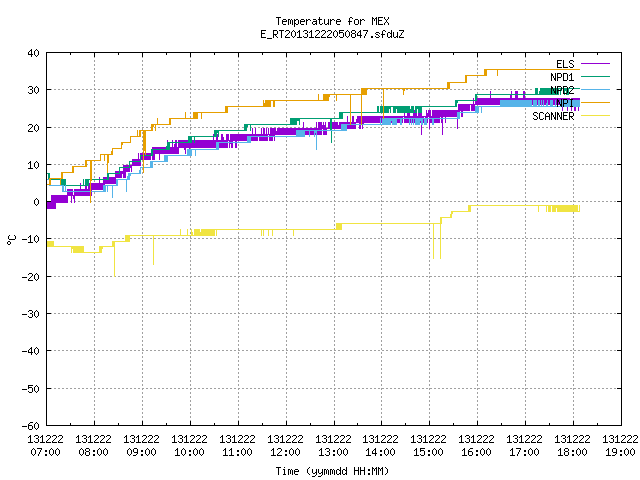Click the green NPD1 legend line sample
The image size is (640, 480).
[595, 76]
